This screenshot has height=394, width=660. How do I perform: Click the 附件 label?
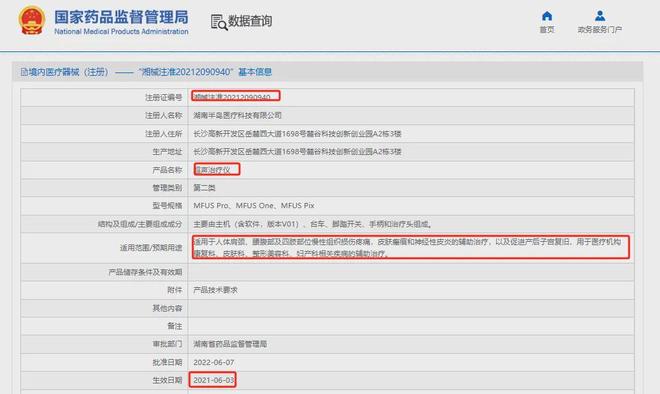click(175, 290)
